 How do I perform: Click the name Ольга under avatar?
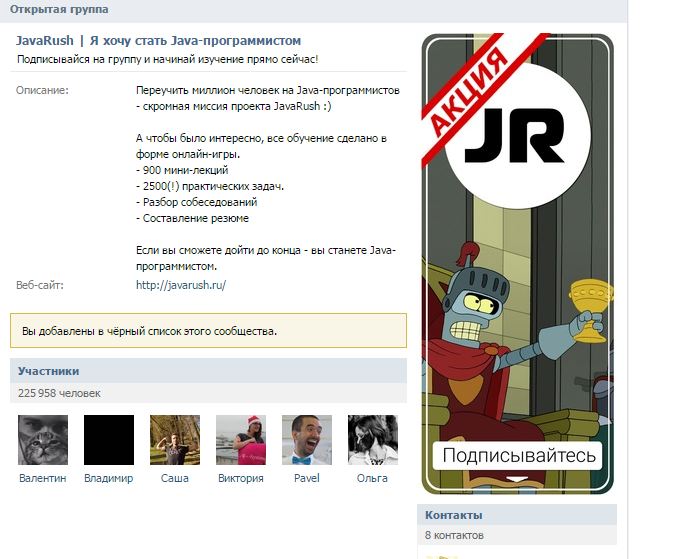pos(372,478)
